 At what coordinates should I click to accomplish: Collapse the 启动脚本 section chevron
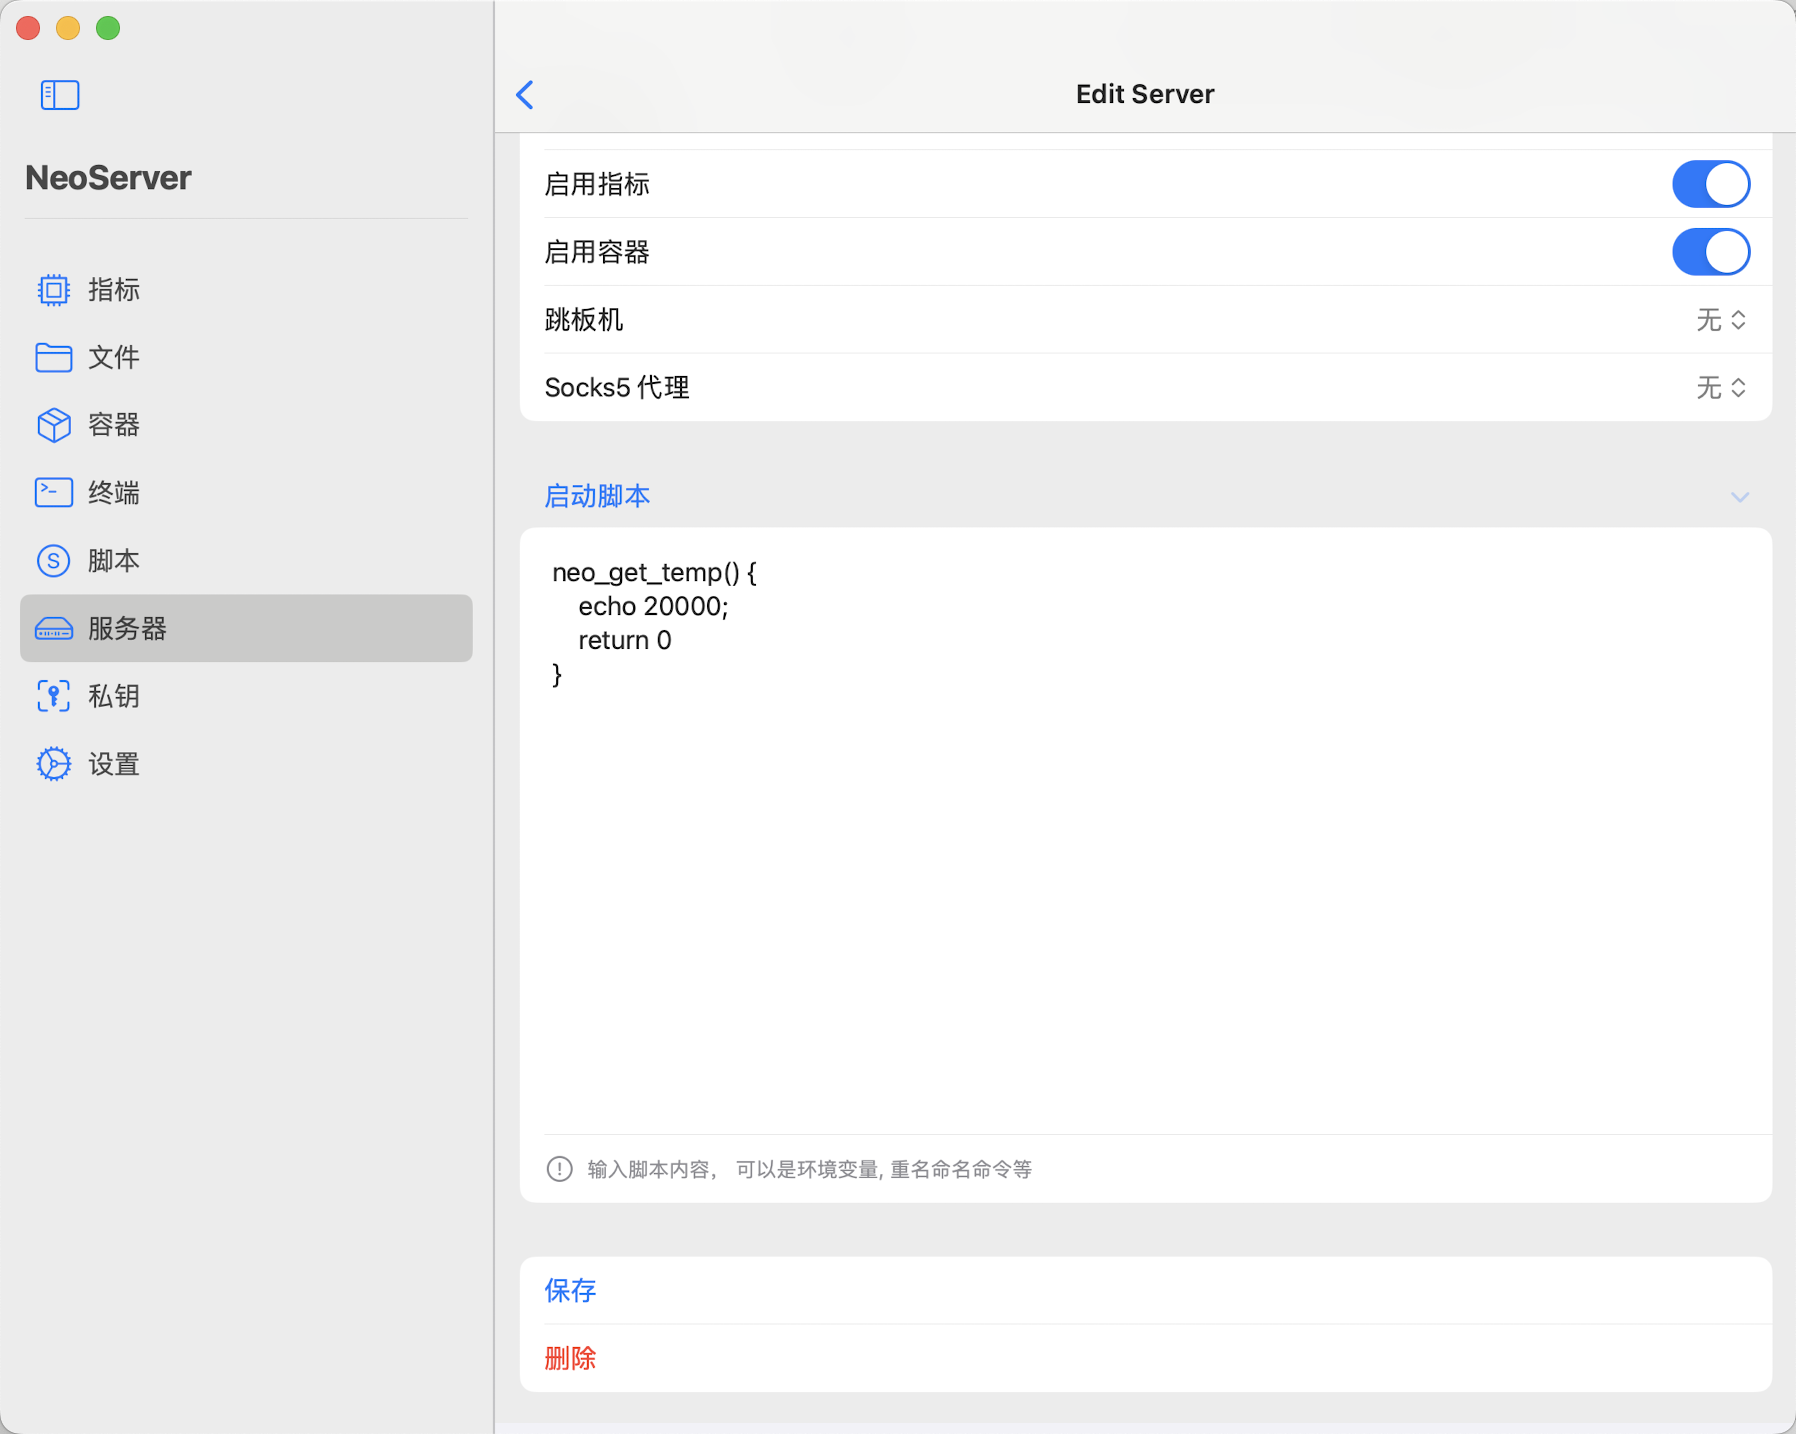click(x=1740, y=497)
